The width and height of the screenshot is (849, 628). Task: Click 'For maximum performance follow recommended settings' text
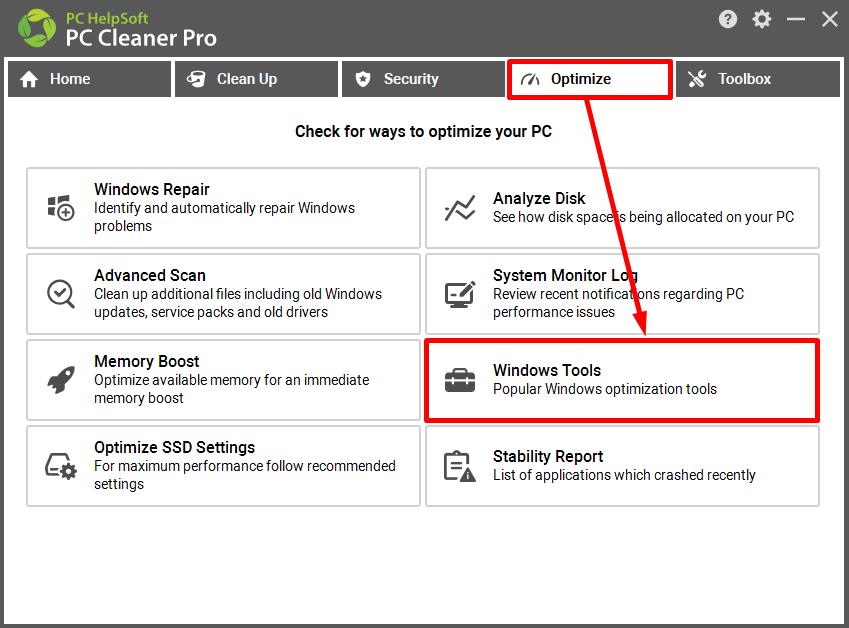[245, 475]
